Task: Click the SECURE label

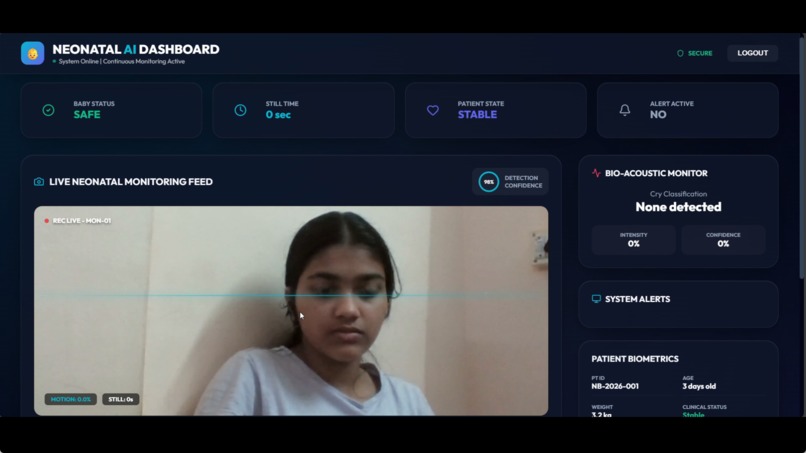Action: (x=700, y=53)
